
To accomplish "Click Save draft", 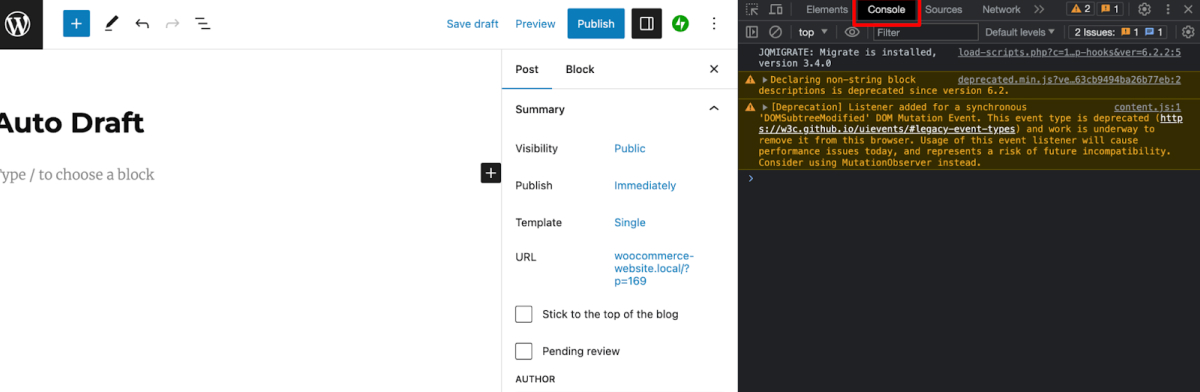I will click(x=472, y=23).
